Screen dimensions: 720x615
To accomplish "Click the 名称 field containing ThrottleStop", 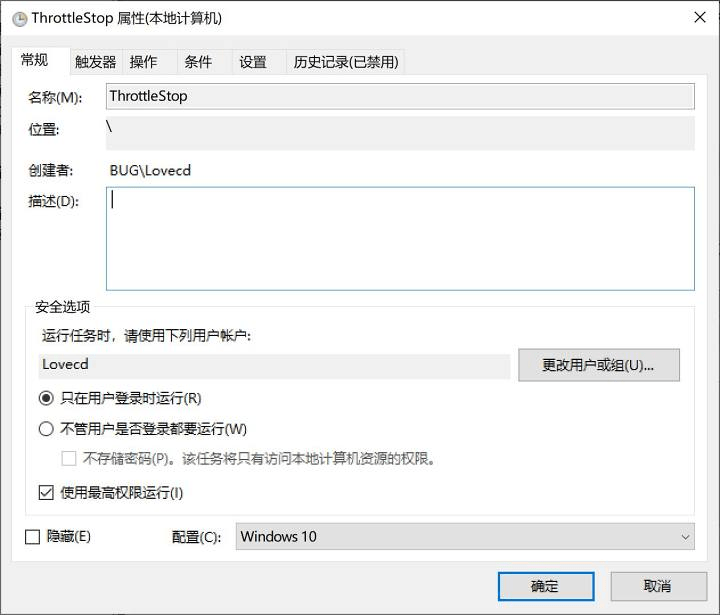I will [x=400, y=96].
